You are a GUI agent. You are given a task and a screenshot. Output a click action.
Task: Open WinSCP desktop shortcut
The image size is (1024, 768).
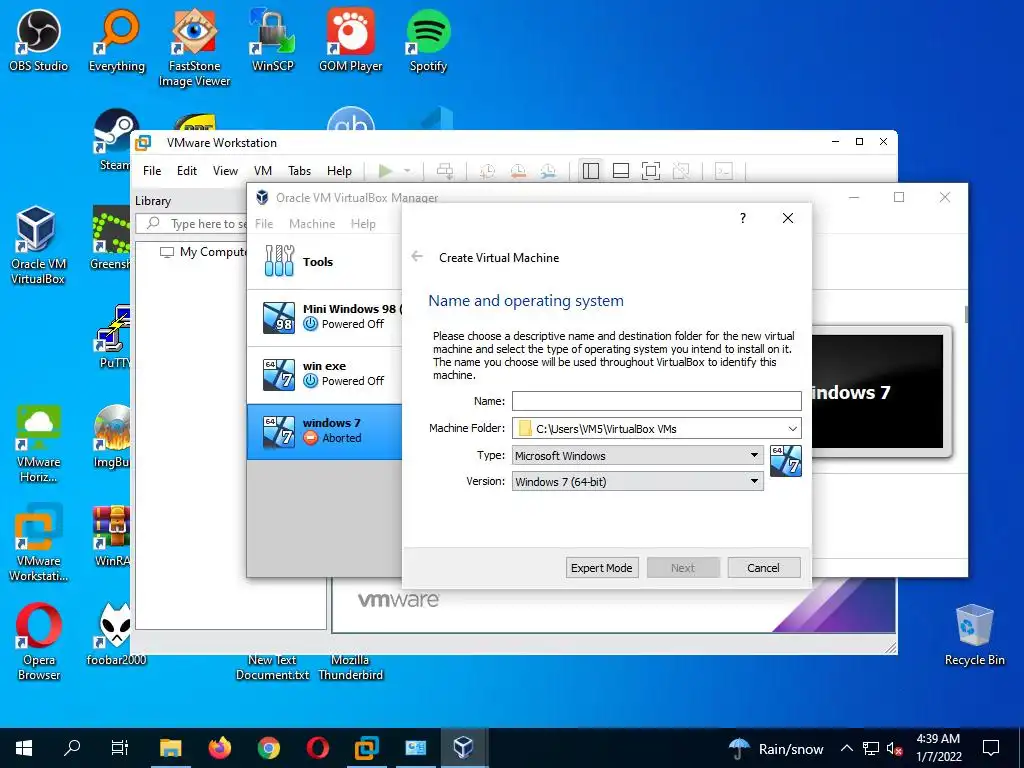click(272, 40)
